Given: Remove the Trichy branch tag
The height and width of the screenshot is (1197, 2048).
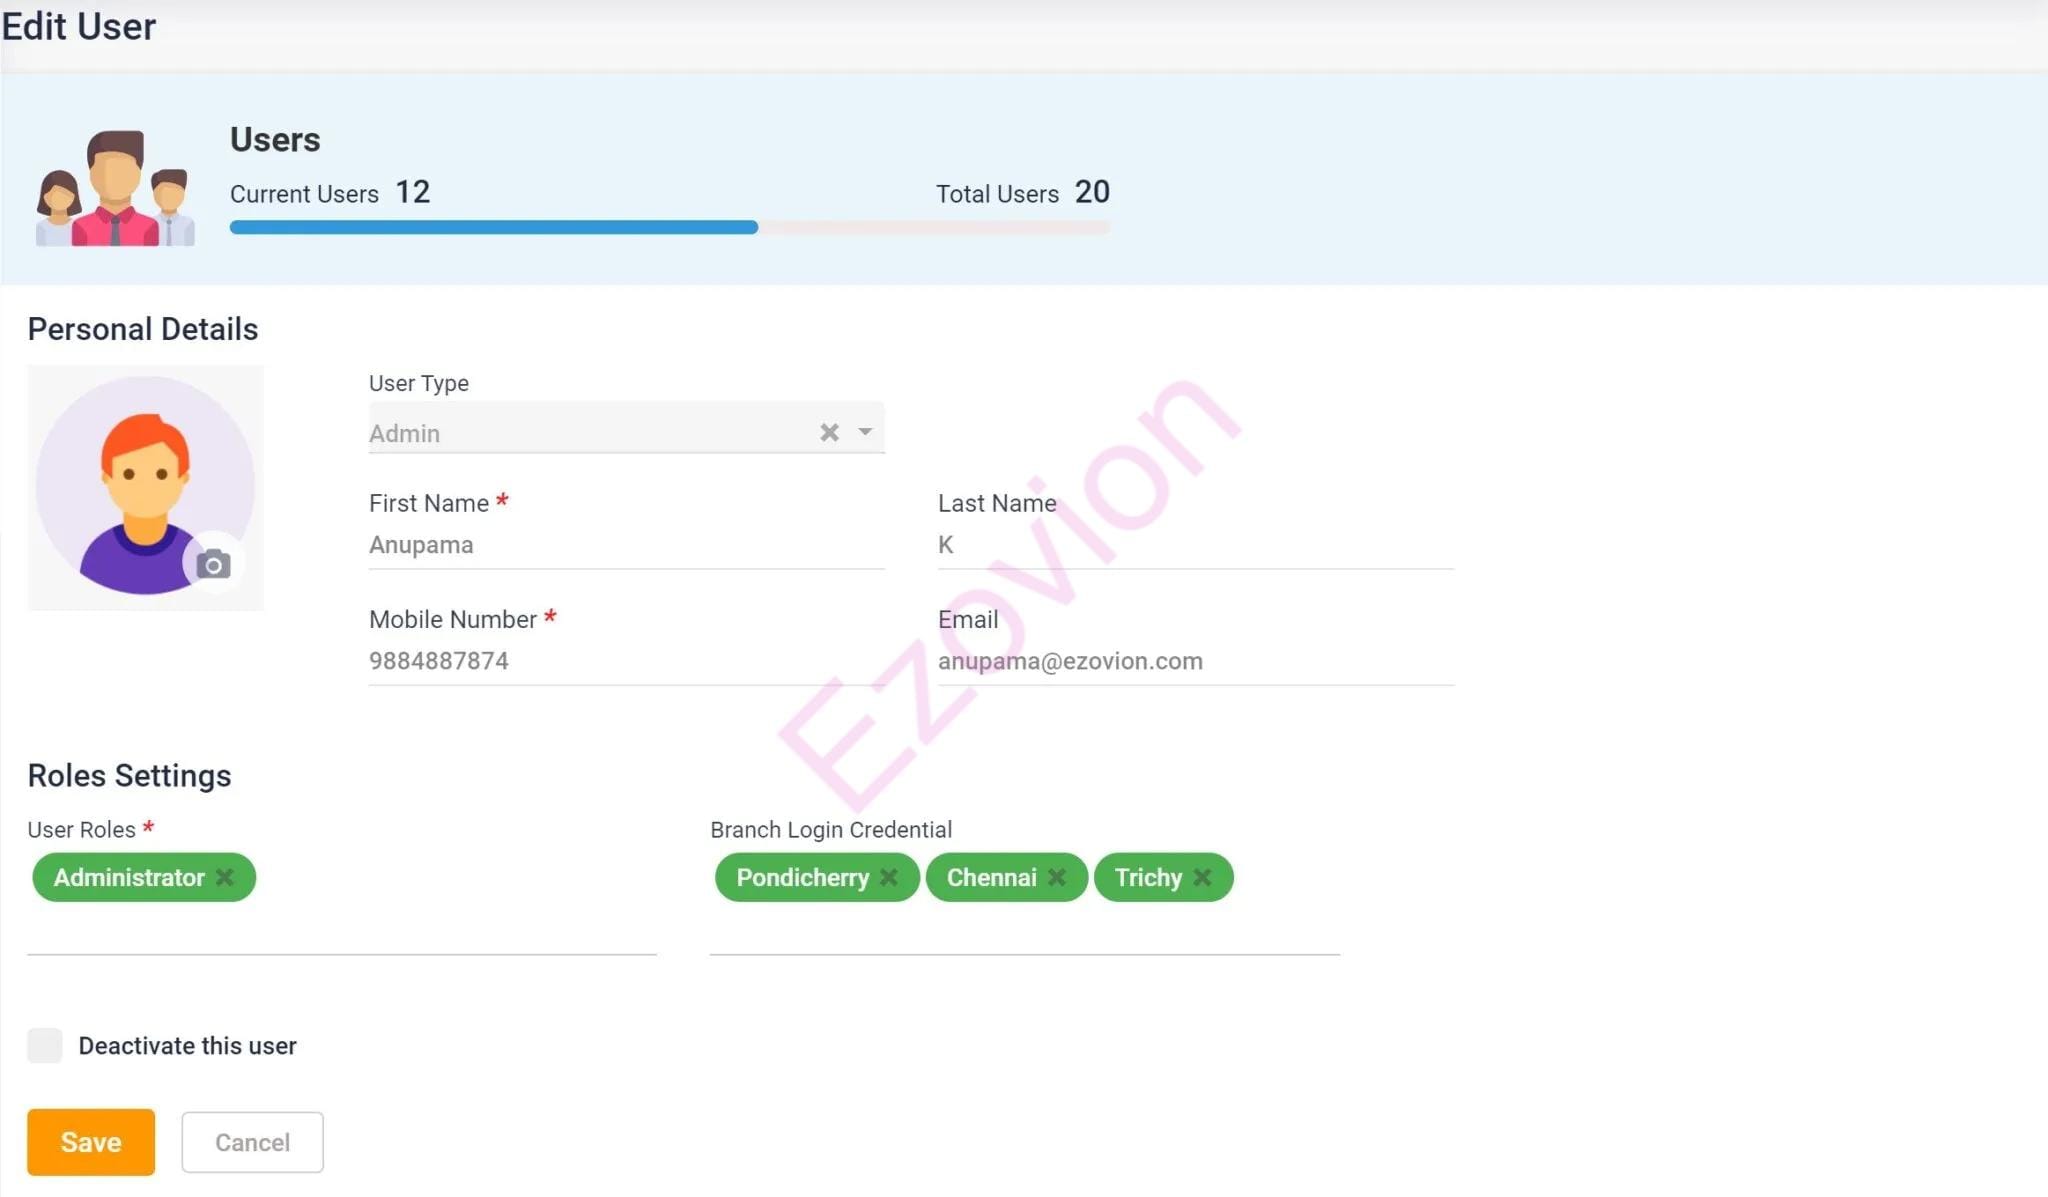Looking at the screenshot, I should click(x=1203, y=877).
